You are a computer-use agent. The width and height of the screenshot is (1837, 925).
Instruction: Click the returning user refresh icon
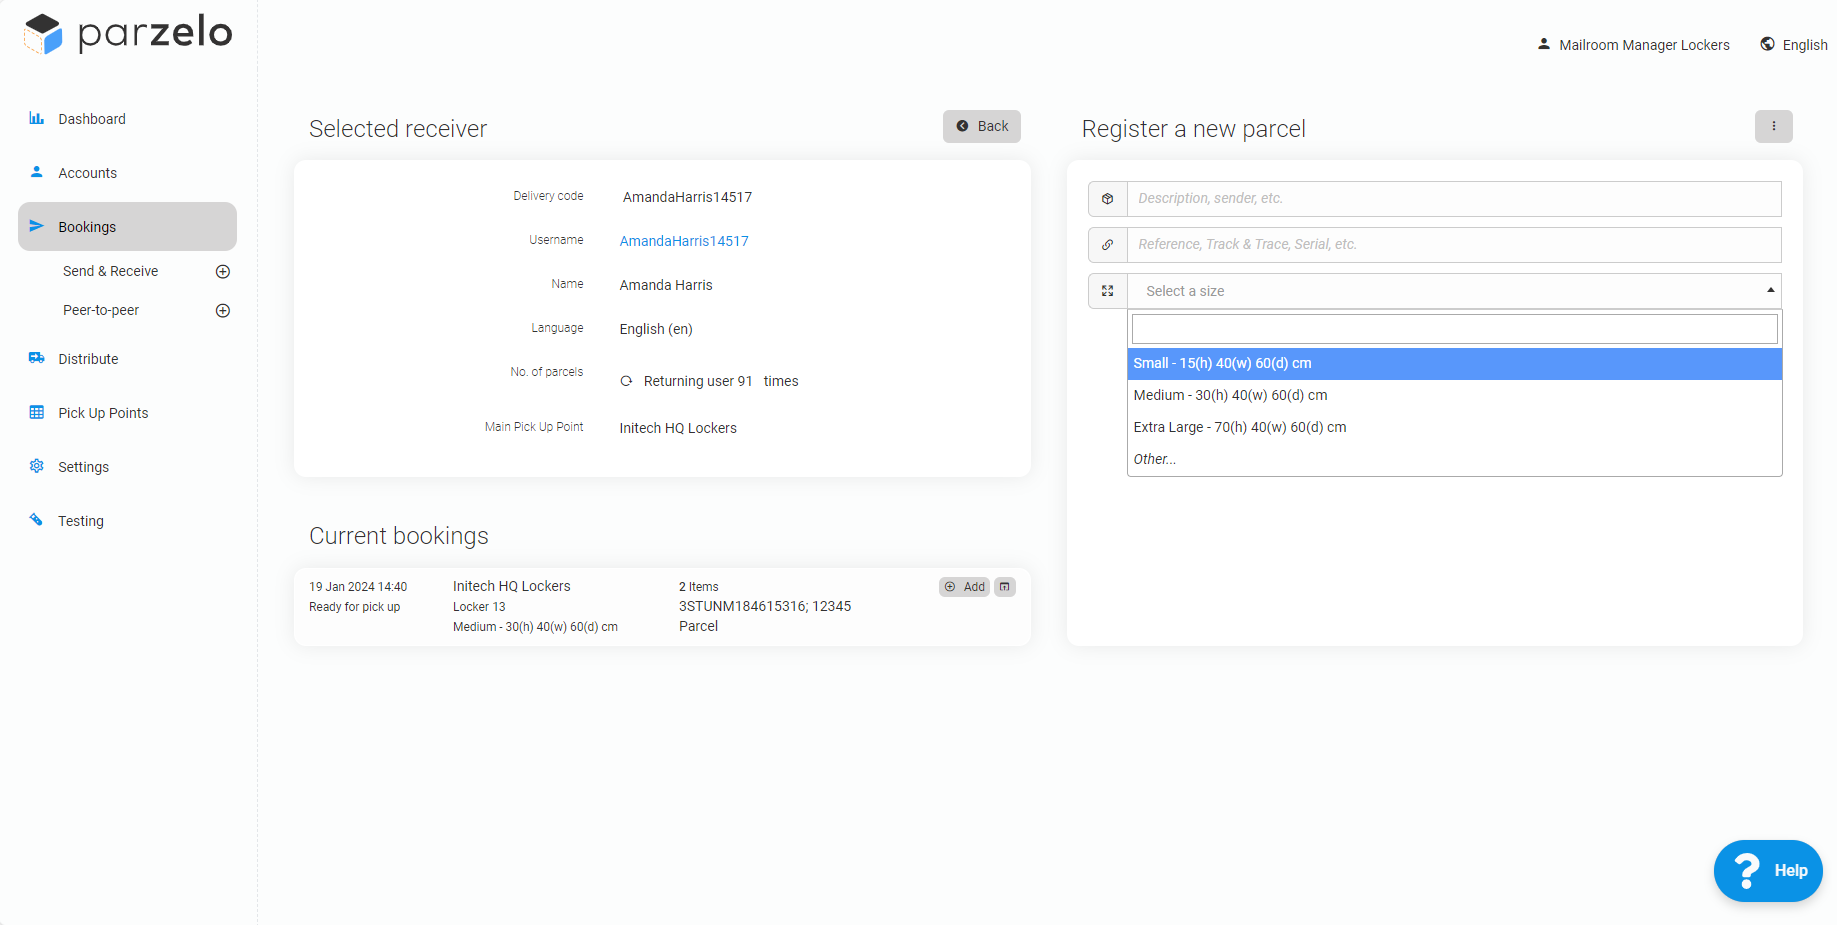[626, 381]
